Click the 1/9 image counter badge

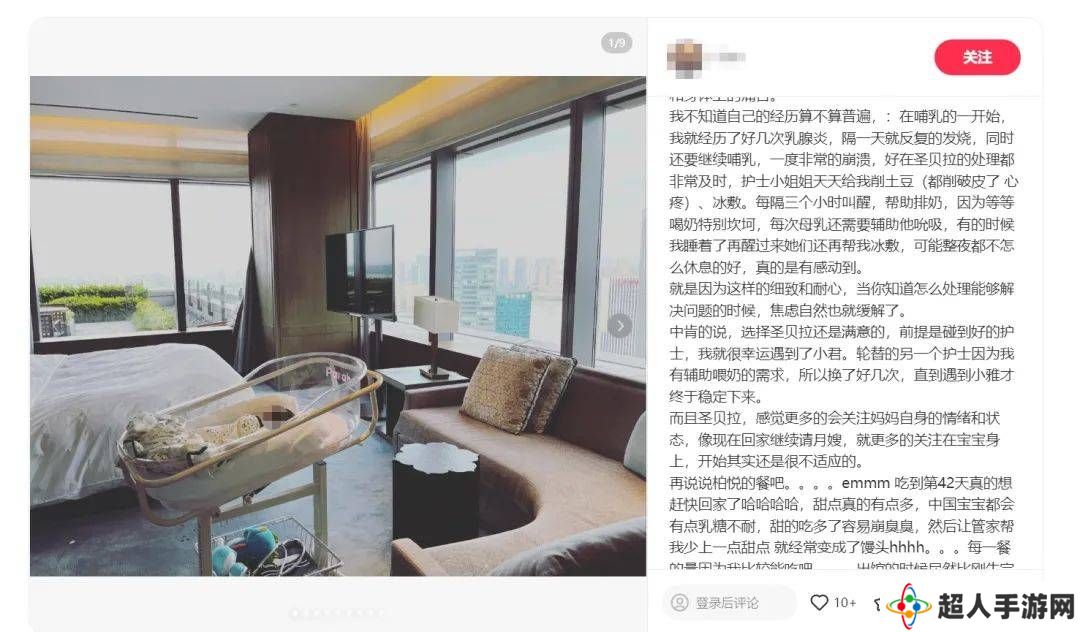[616, 43]
